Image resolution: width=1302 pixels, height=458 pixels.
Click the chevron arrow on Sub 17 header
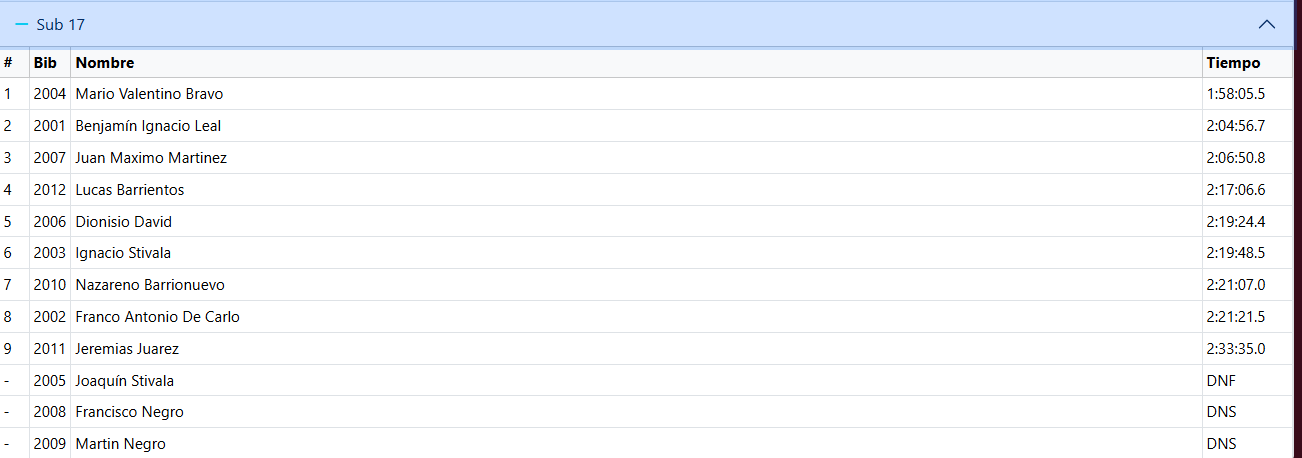pos(1267,24)
